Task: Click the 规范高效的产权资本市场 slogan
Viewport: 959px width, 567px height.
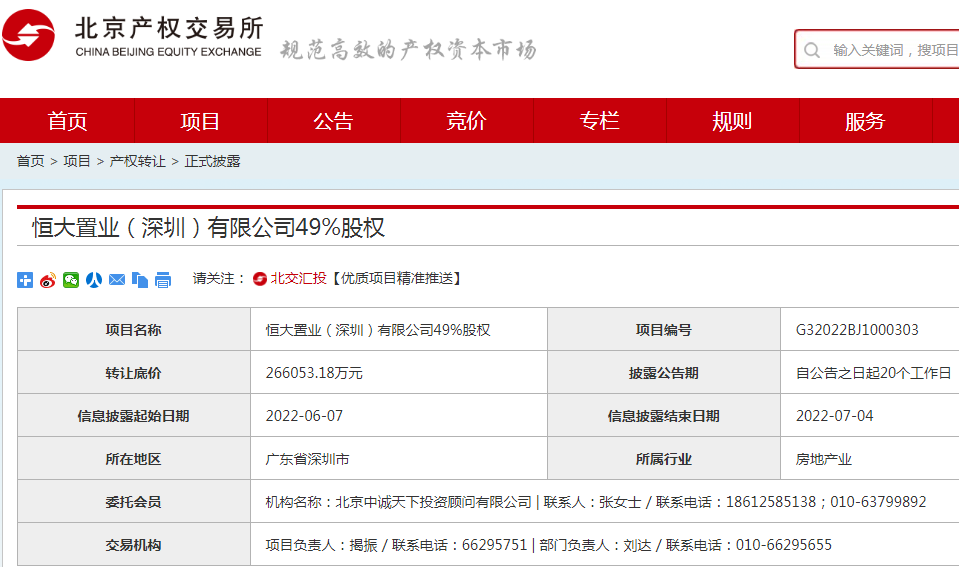Action: pyautogui.click(x=409, y=50)
